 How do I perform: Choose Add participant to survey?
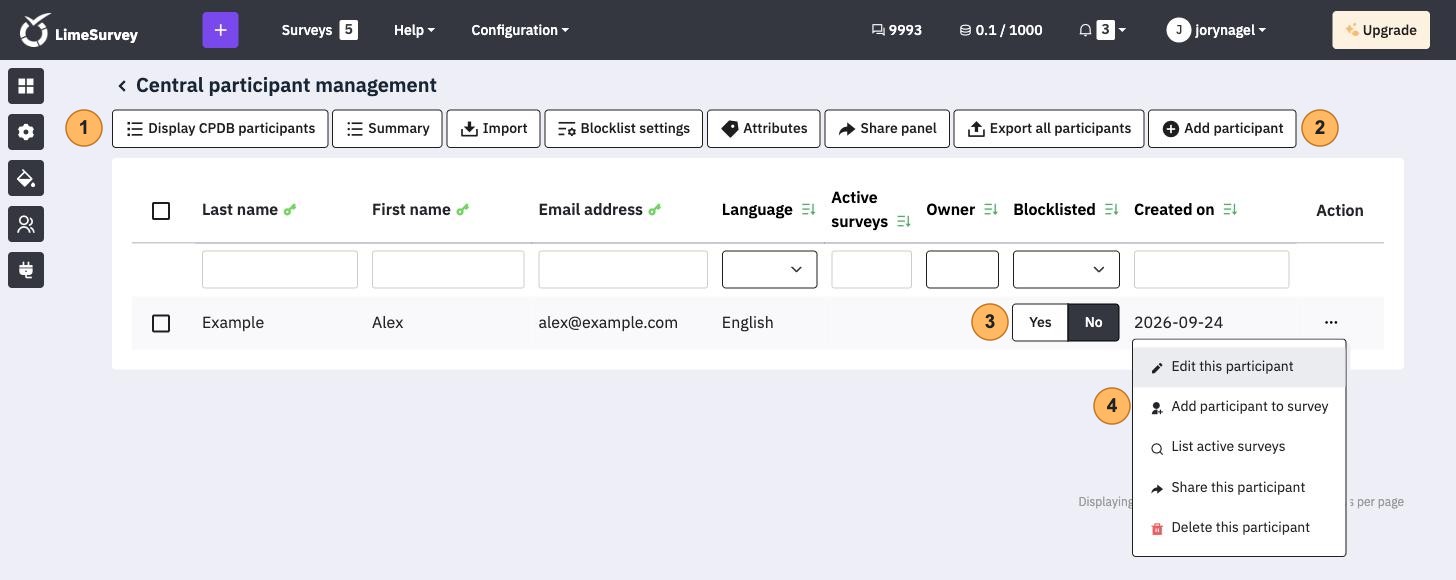1239,407
